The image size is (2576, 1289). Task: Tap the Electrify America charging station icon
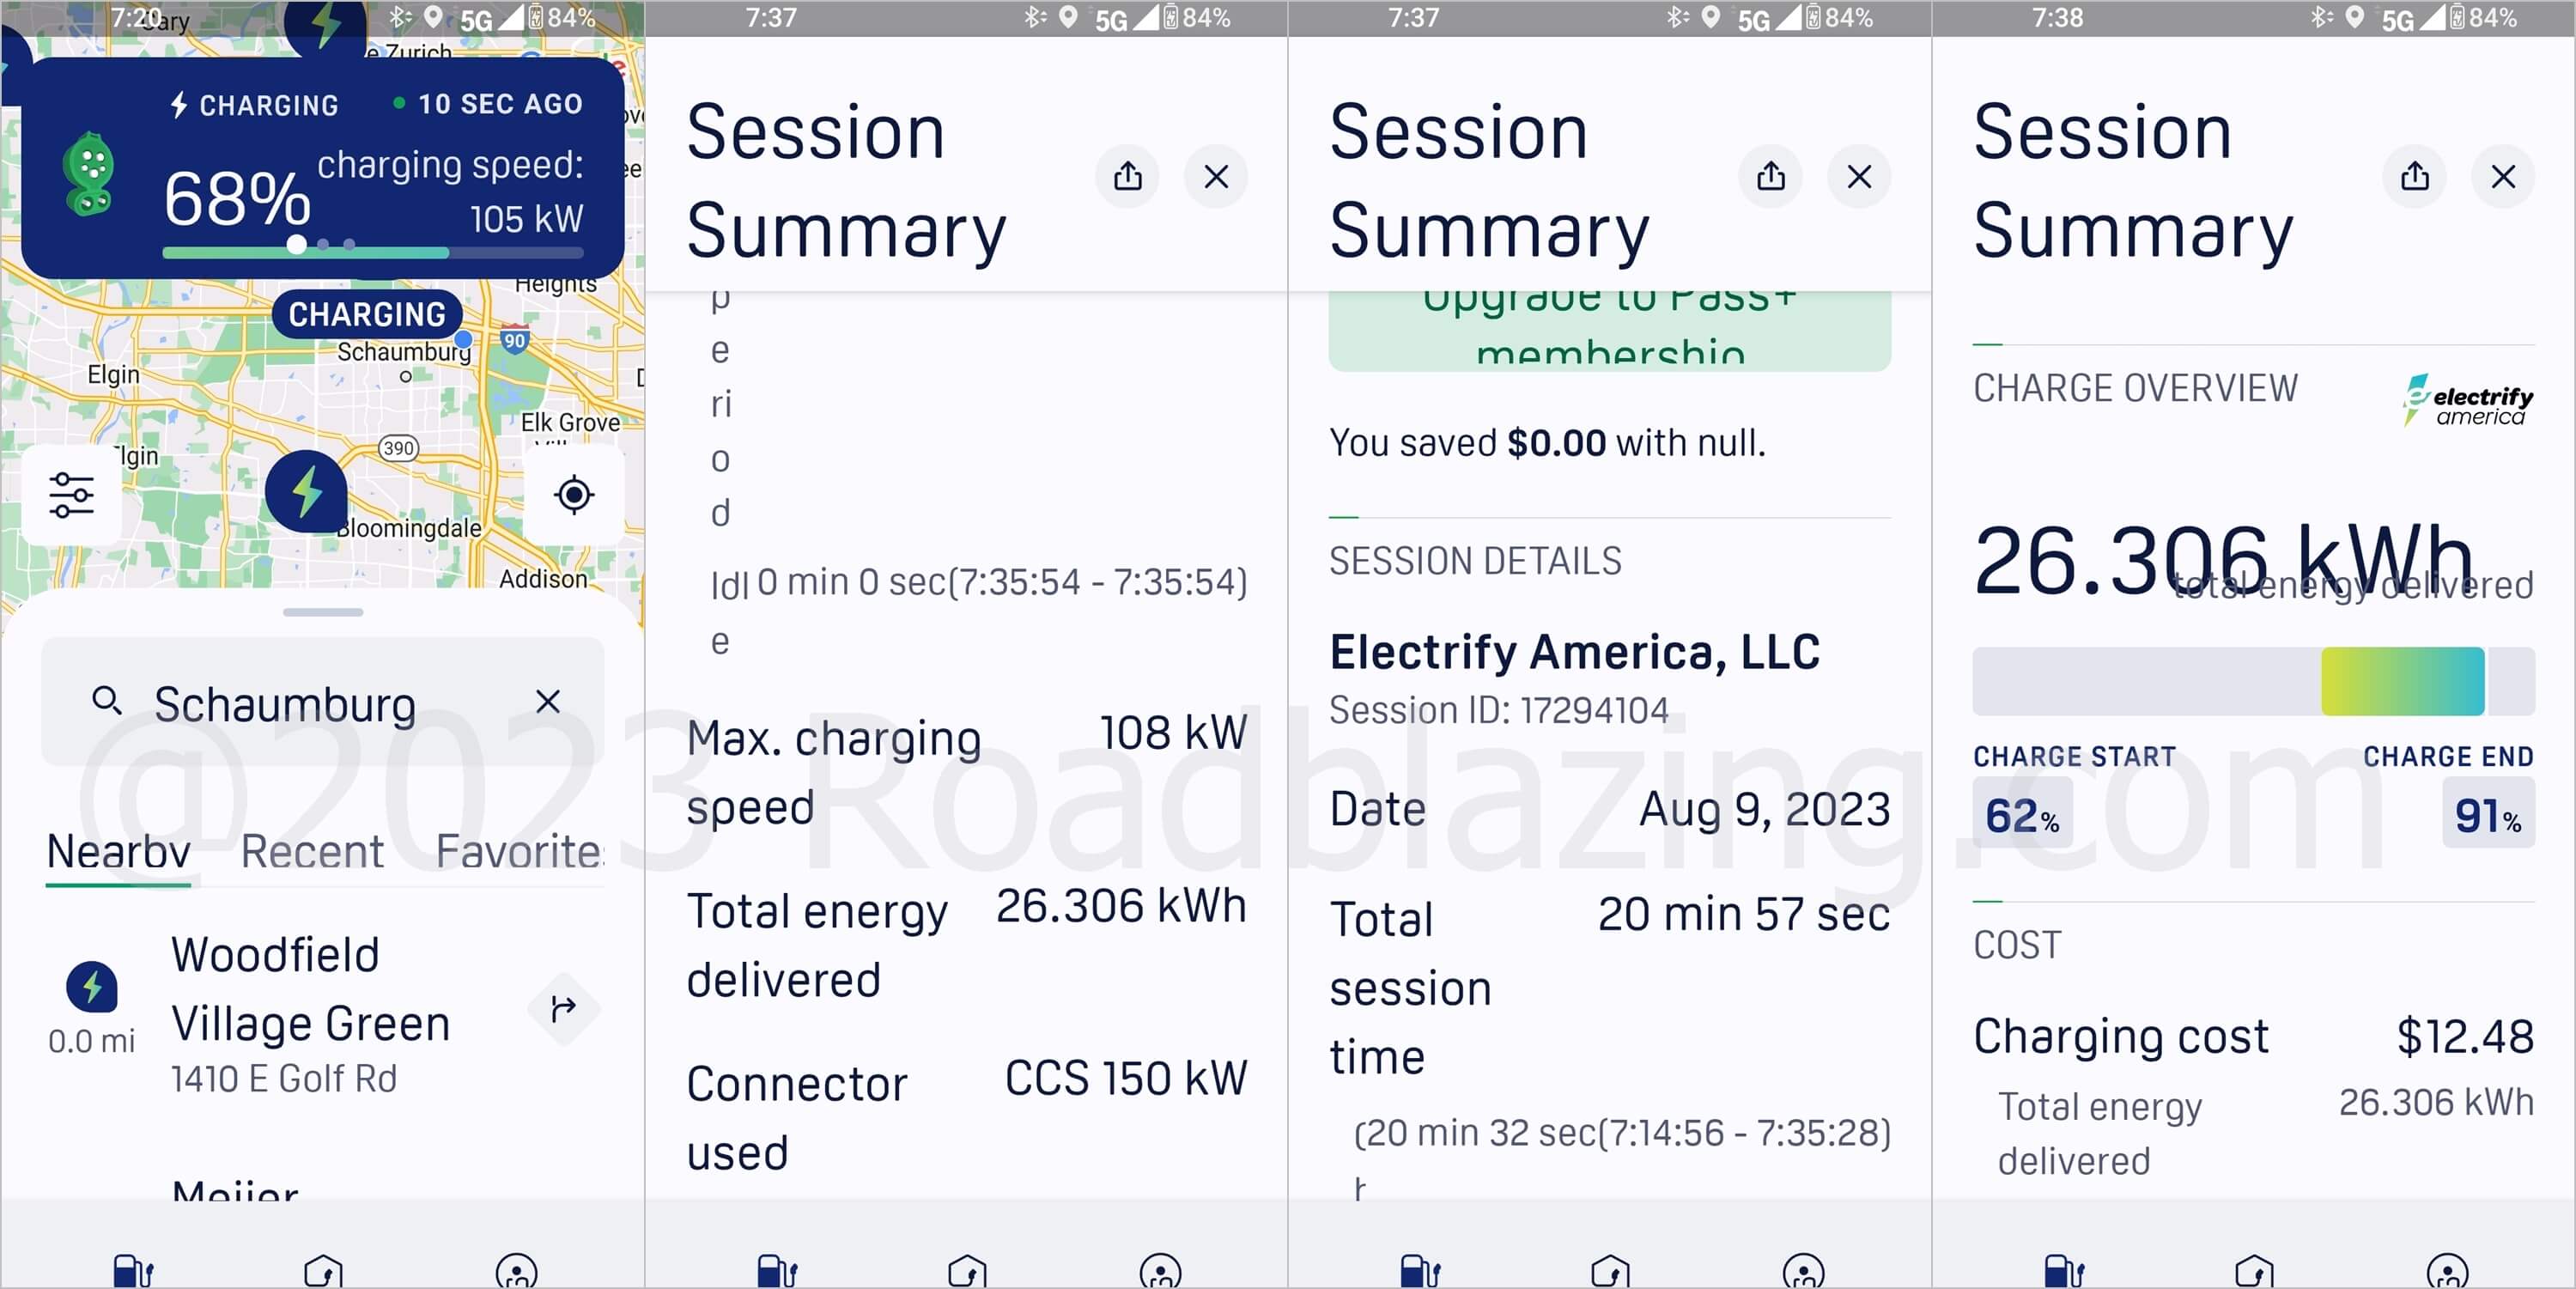pos(304,485)
